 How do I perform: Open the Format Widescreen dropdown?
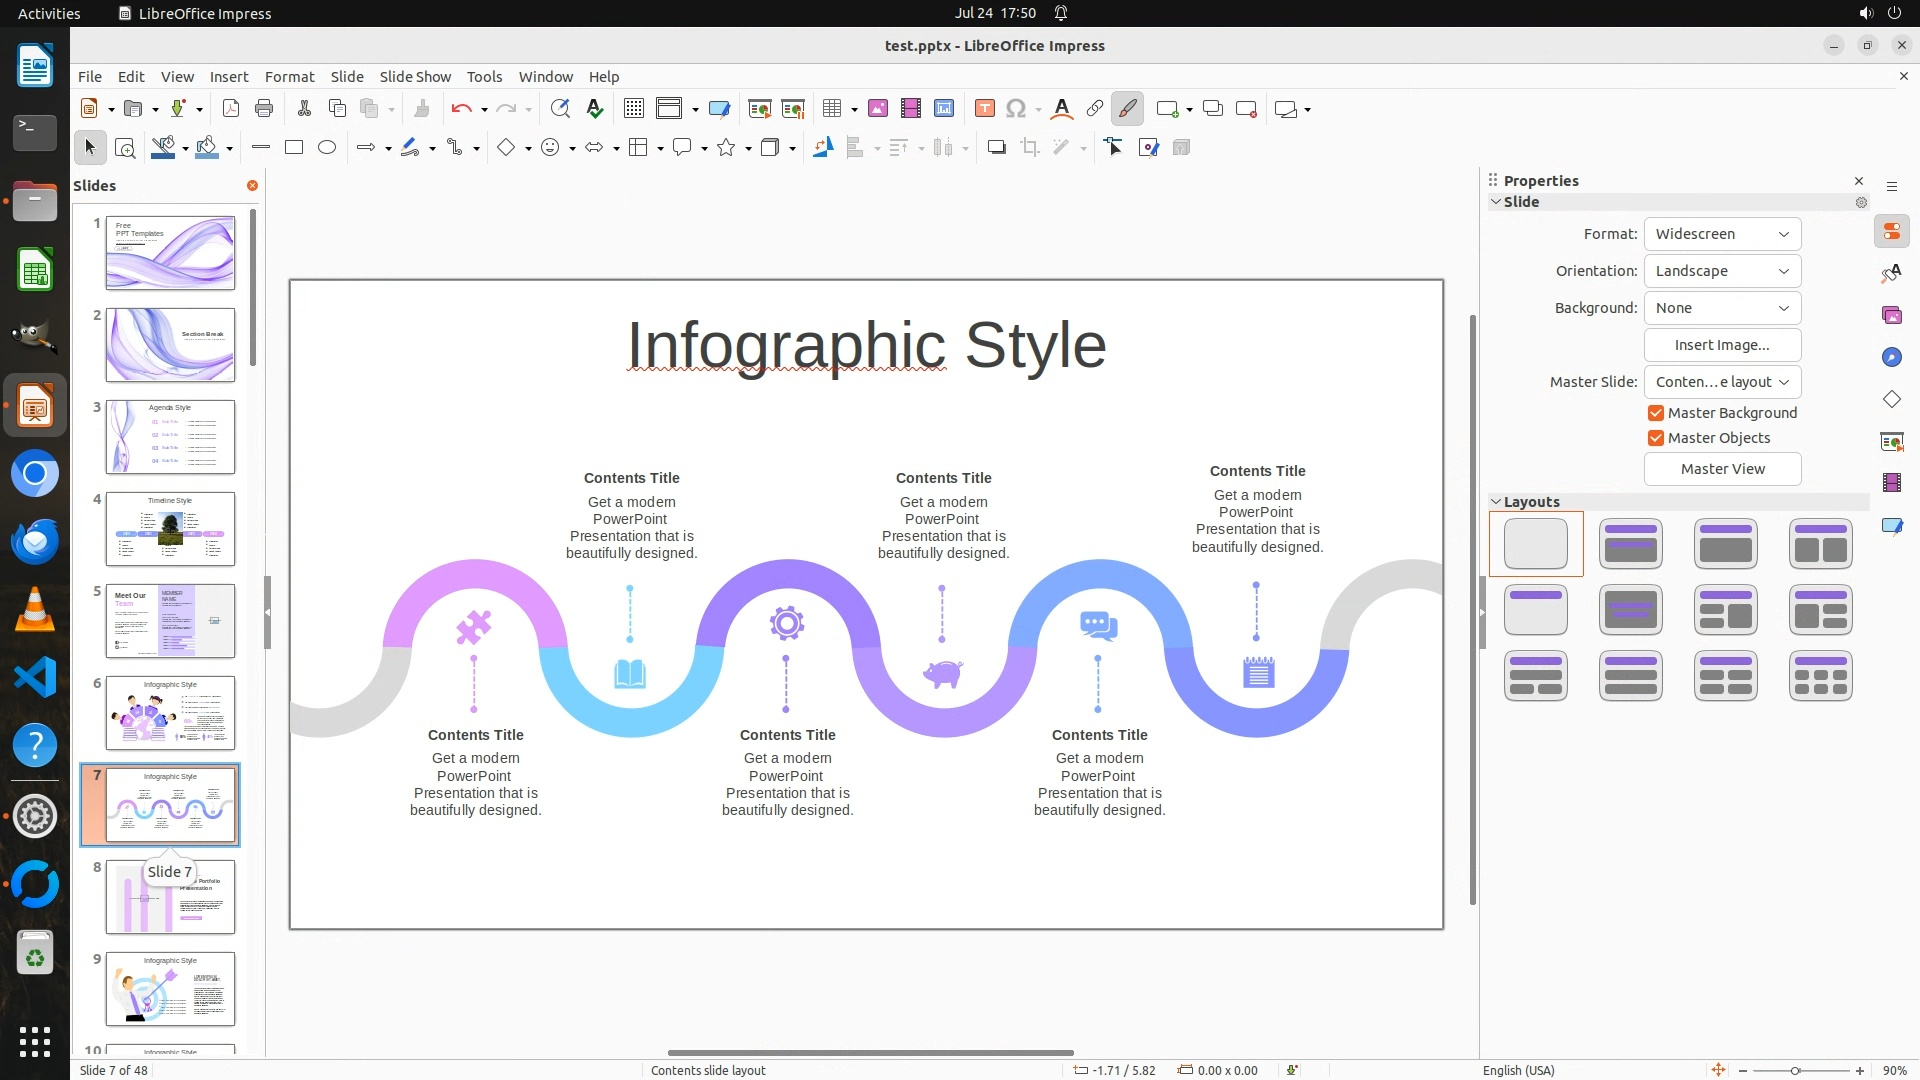(1721, 234)
